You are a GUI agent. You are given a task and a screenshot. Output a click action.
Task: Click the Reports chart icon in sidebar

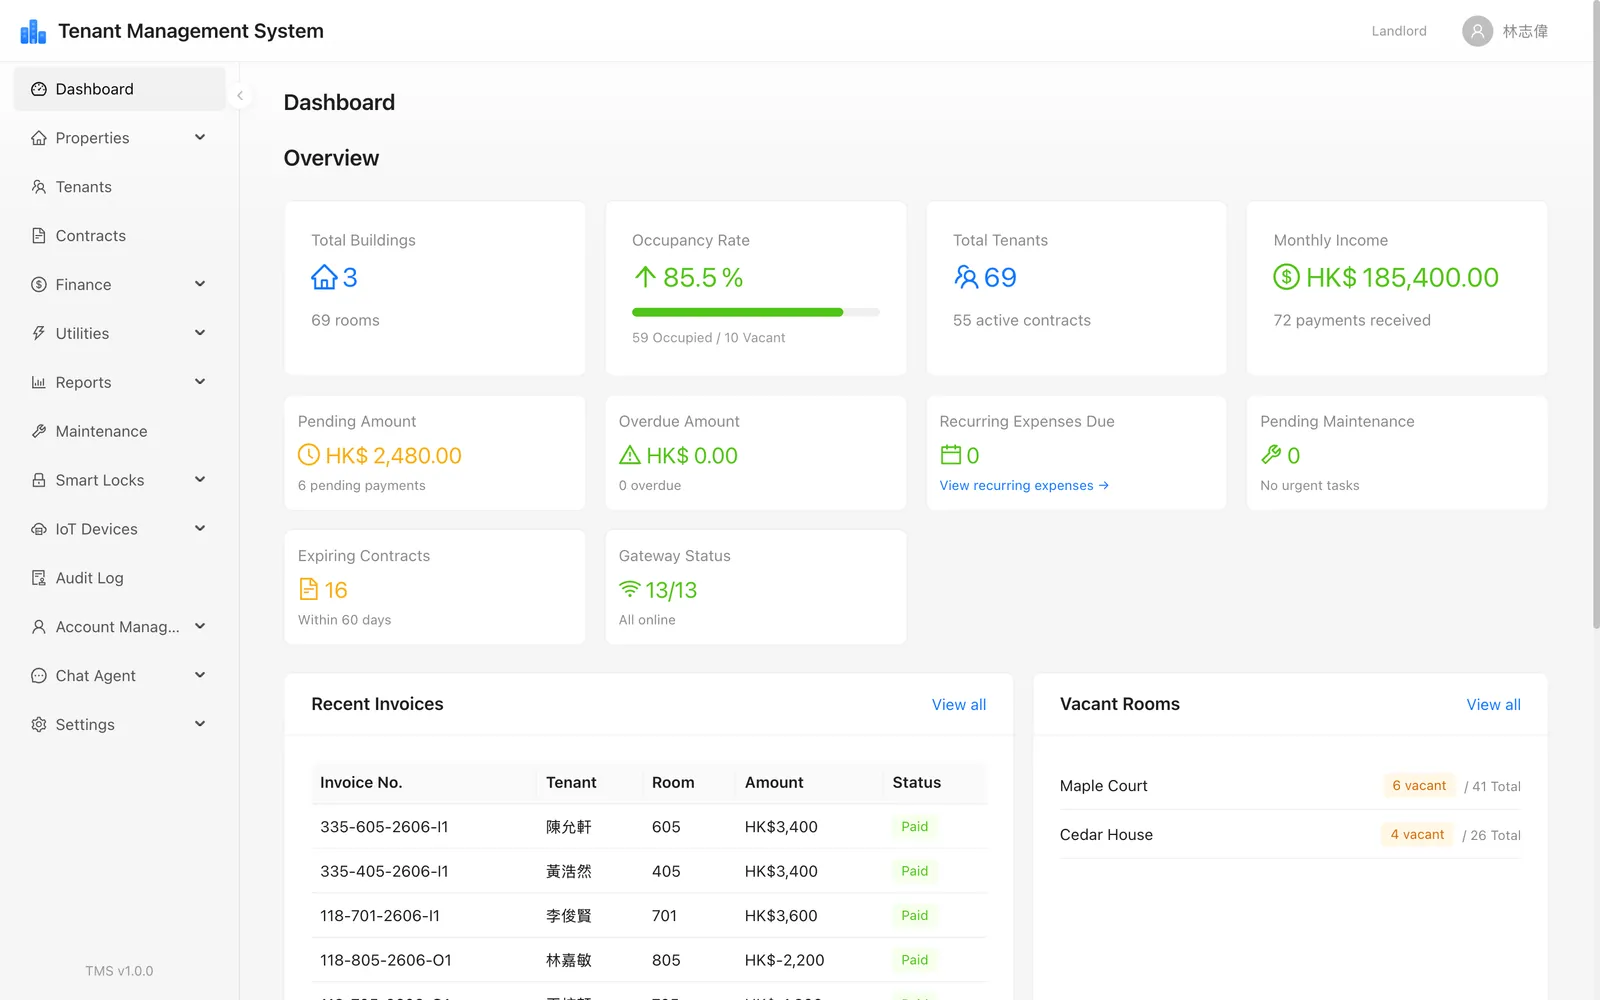point(39,382)
